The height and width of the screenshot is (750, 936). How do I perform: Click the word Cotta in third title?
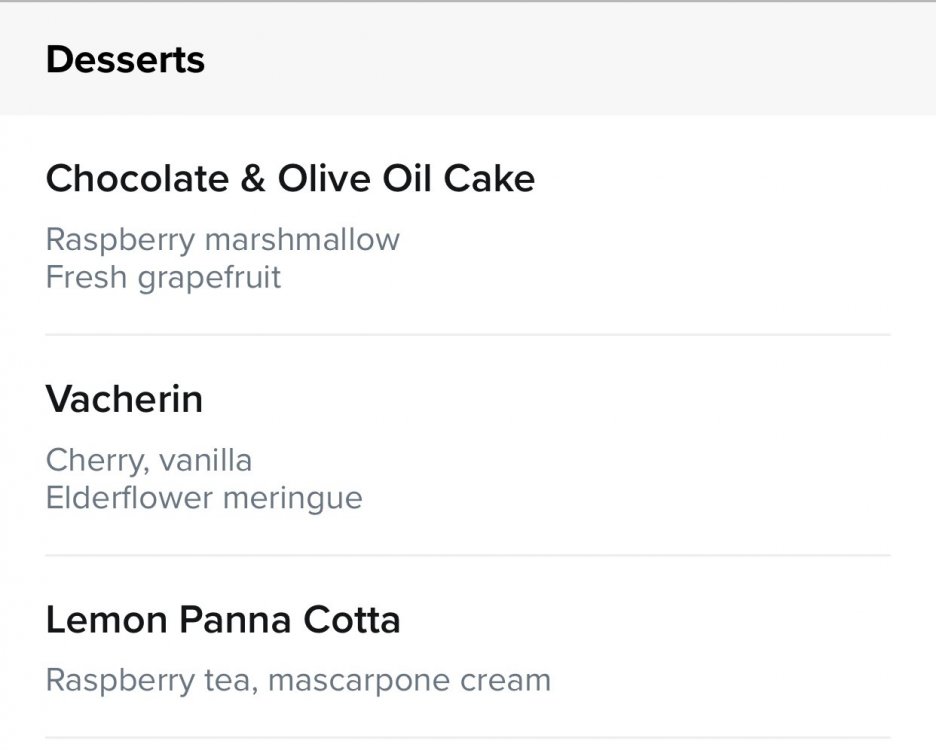[352, 619]
